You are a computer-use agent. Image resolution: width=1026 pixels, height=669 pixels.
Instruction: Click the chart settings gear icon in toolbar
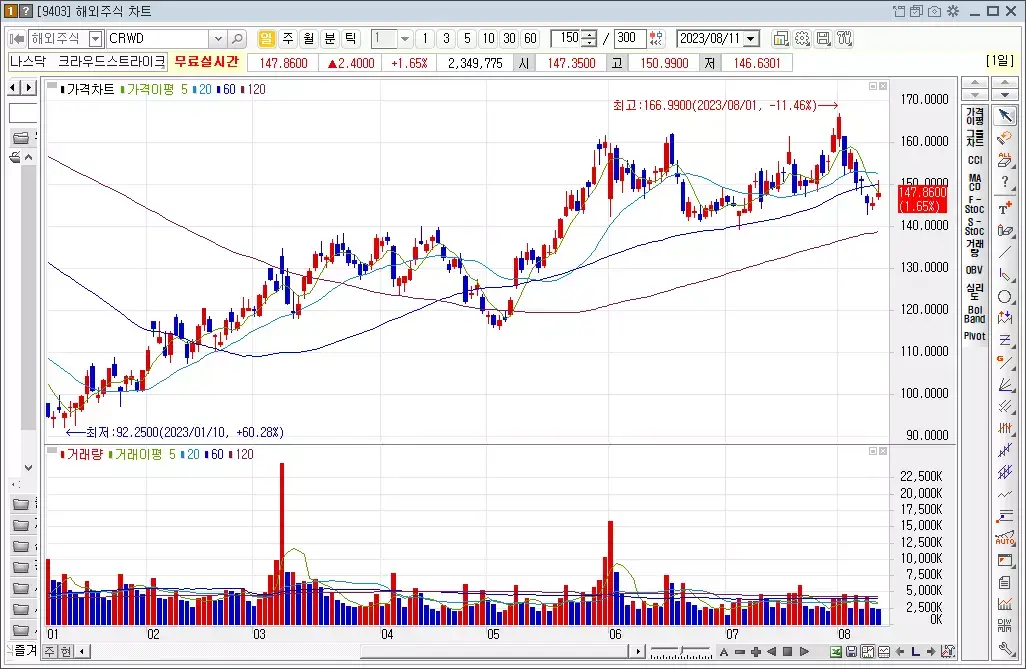[x=802, y=39]
